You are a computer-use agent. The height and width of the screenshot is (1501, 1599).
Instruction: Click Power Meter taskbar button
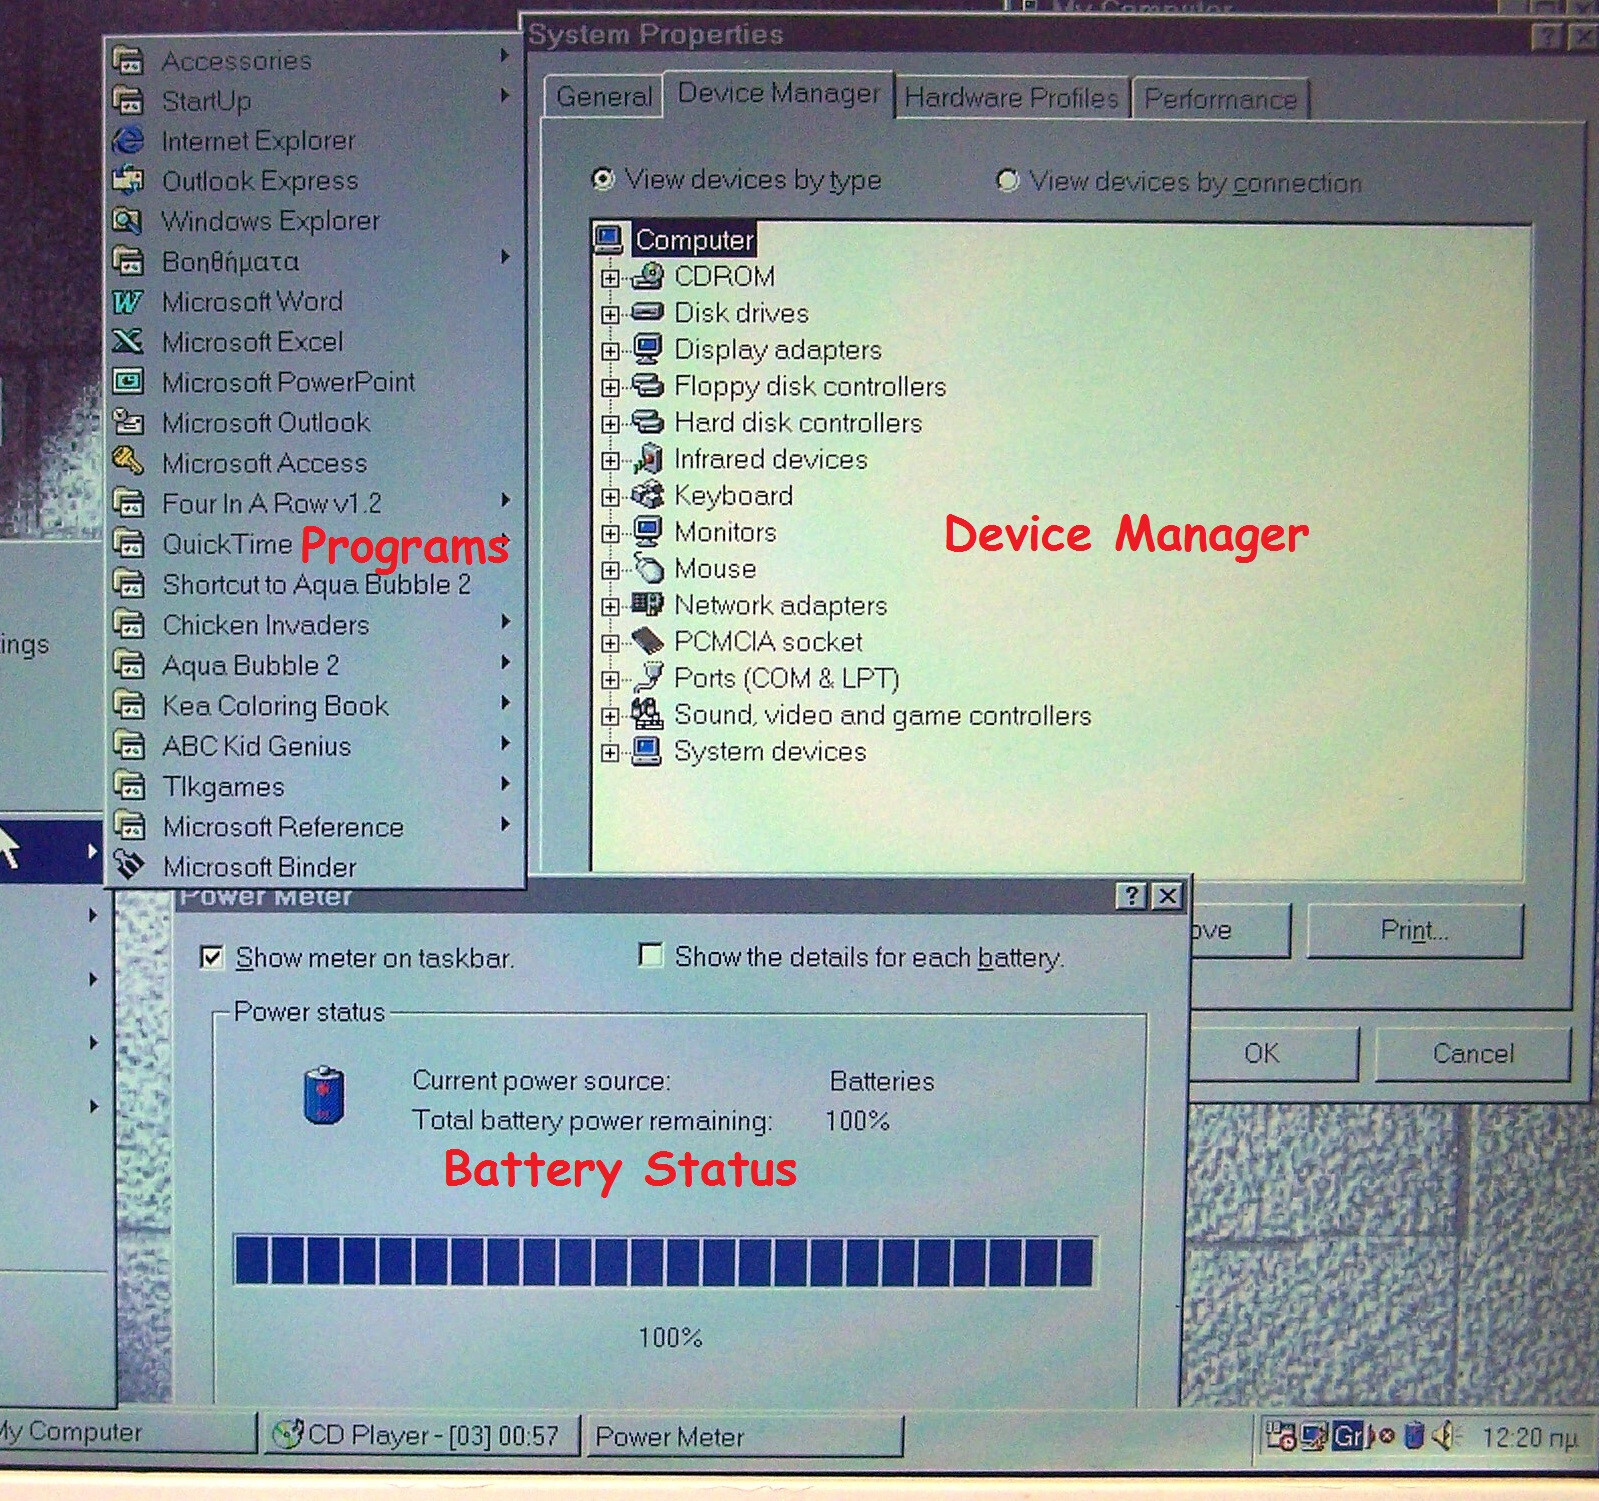click(744, 1437)
